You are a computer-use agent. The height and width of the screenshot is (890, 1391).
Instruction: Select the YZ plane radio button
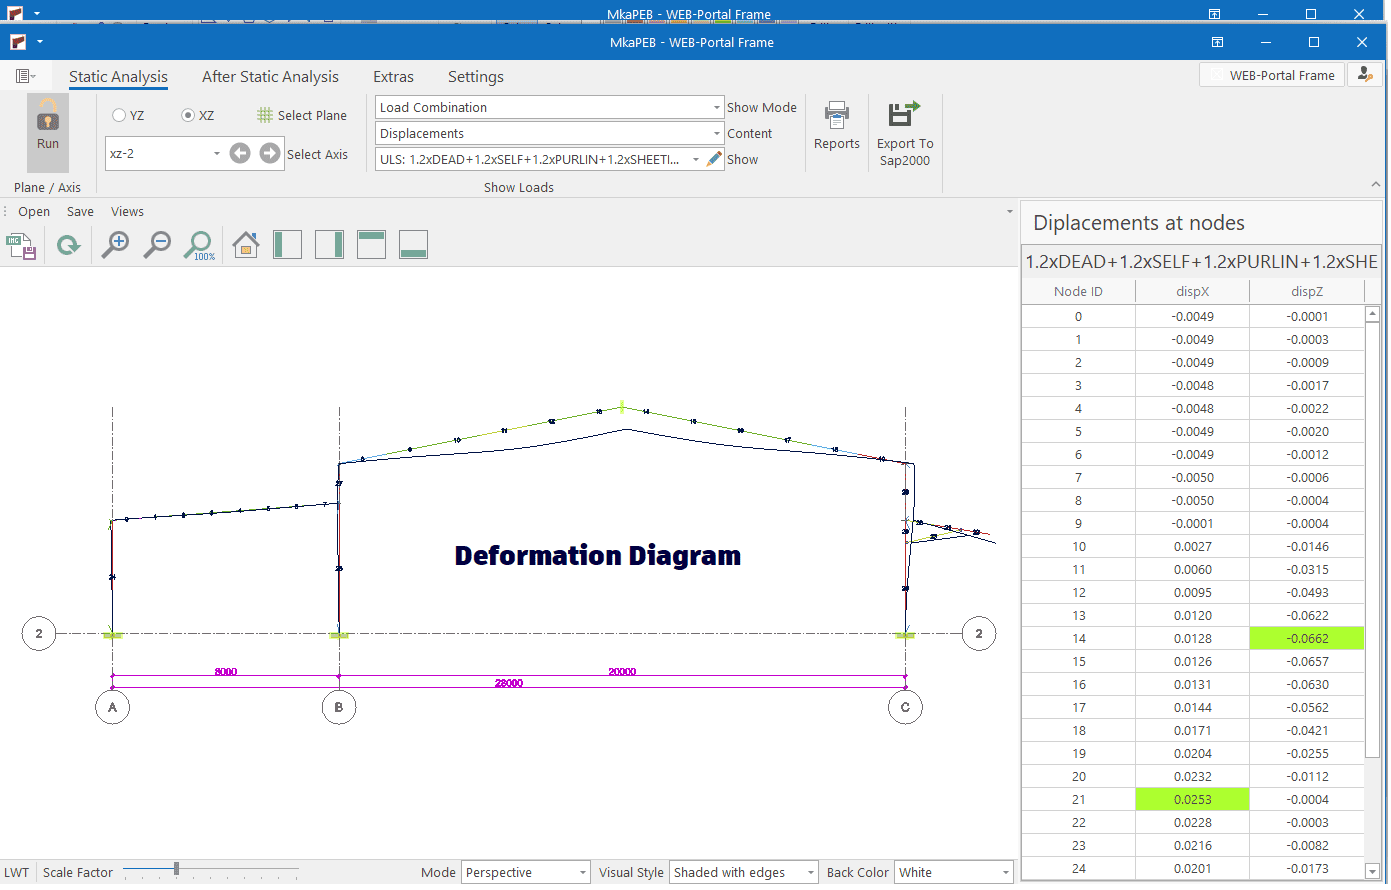tap(119, 116)
